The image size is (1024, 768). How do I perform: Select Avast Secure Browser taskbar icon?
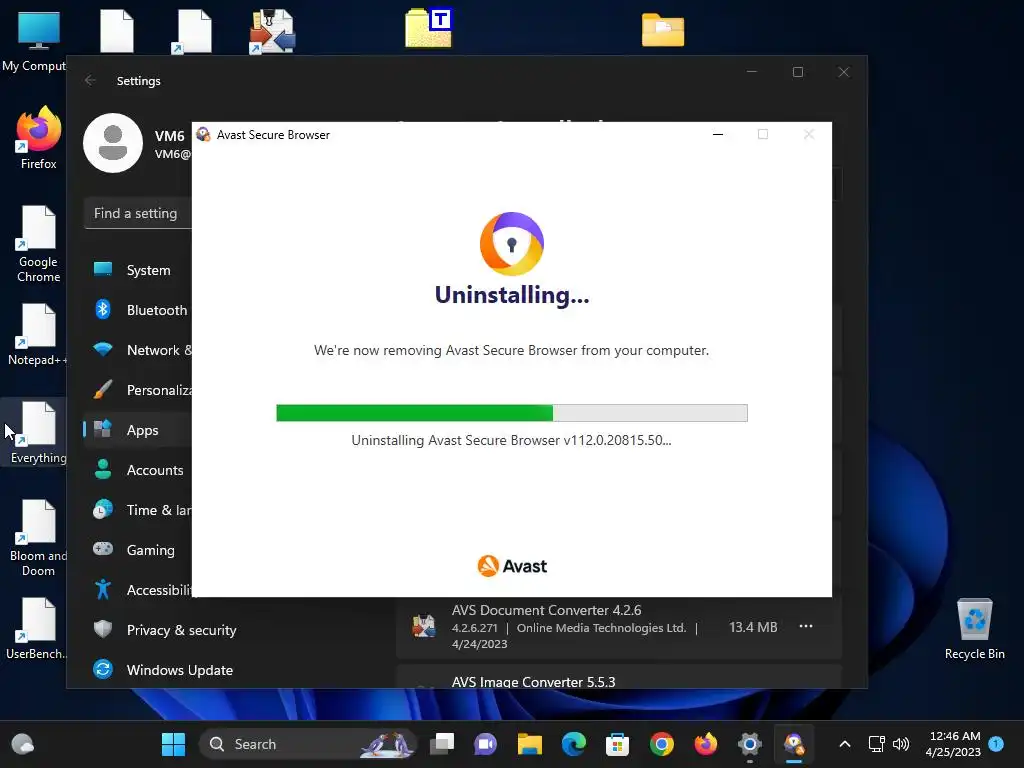tap(793, 744)
